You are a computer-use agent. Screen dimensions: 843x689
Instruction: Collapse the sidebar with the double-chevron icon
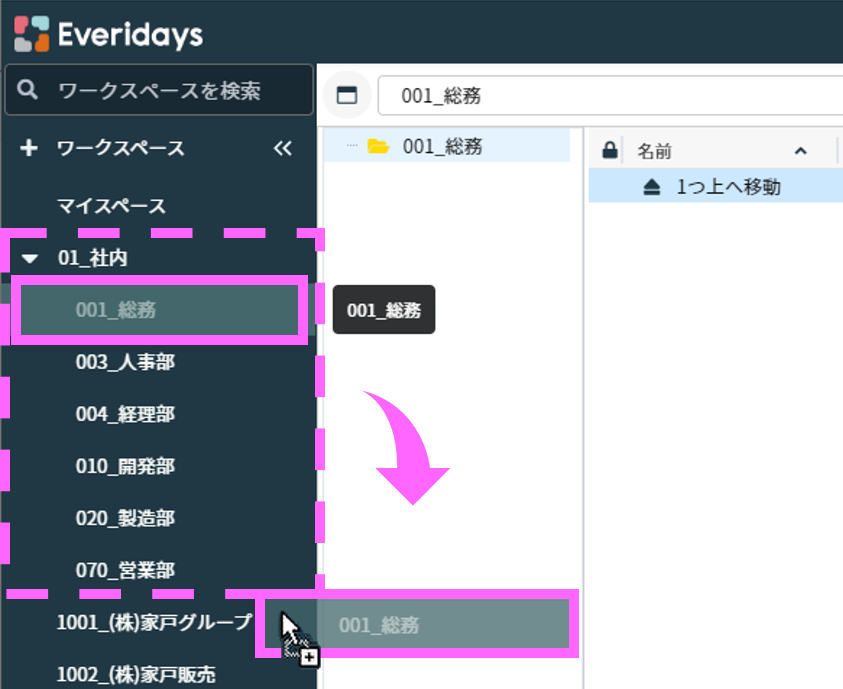pyautogui.click(x=283, y=148)
